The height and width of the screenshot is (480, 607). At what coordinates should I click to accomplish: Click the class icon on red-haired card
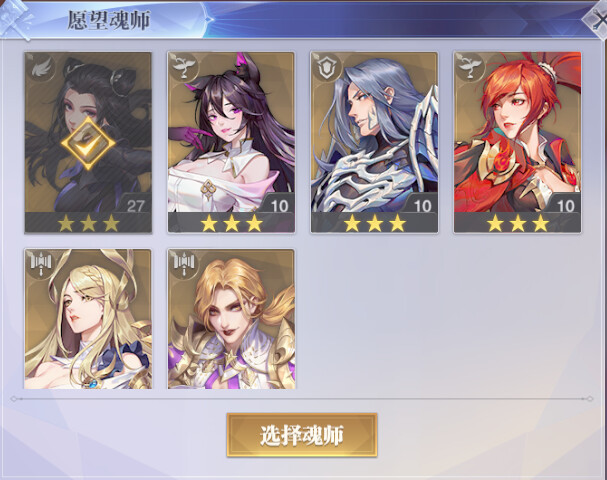click(470, 68)
